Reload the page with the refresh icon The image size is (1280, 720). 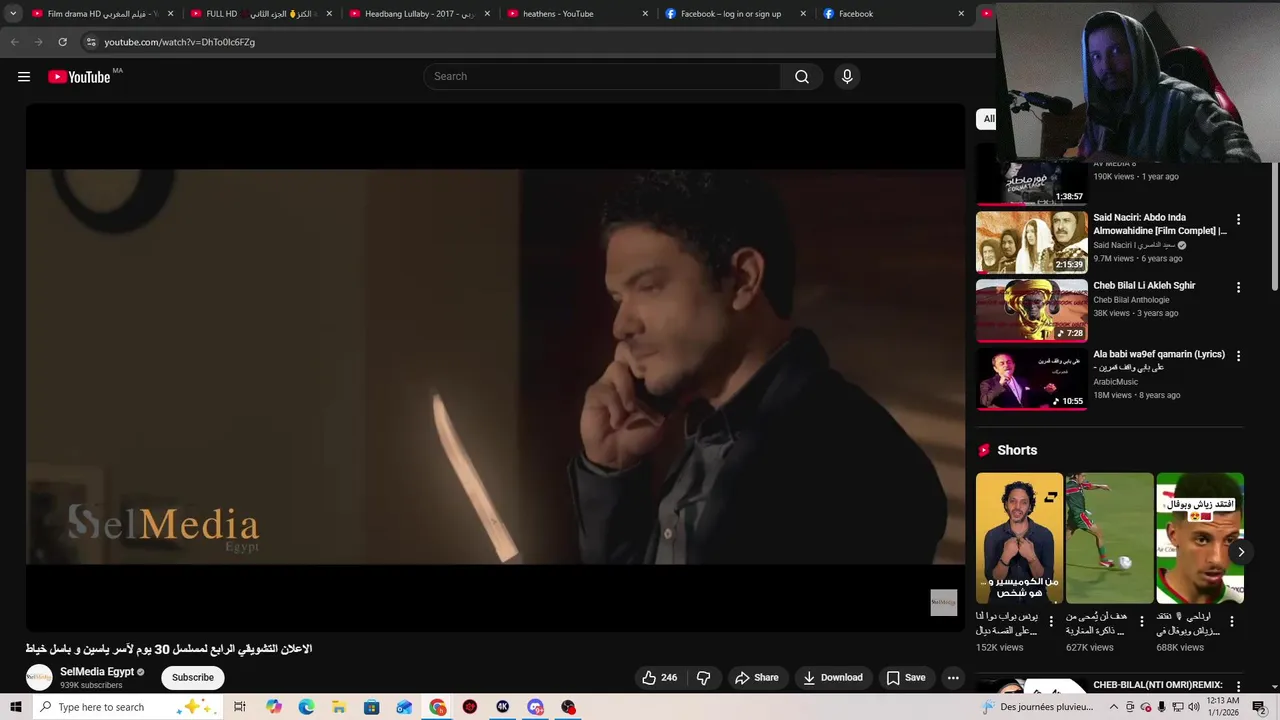[x=62, y=42]
